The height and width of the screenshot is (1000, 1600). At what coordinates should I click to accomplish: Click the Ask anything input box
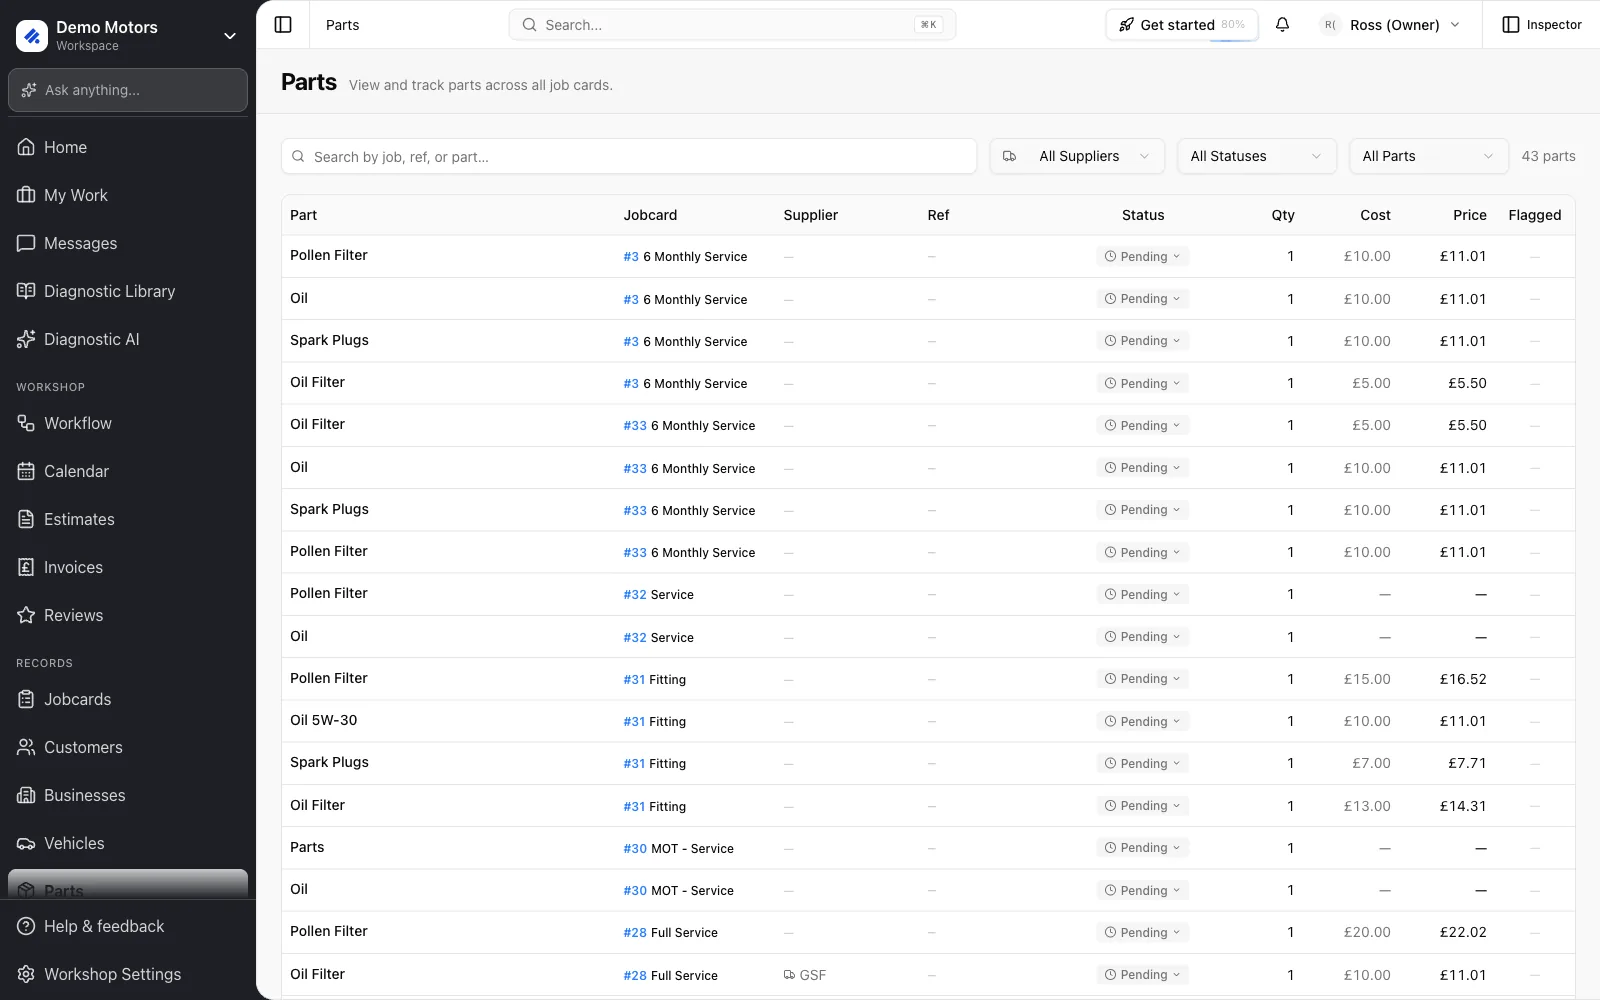coord(128,90)
